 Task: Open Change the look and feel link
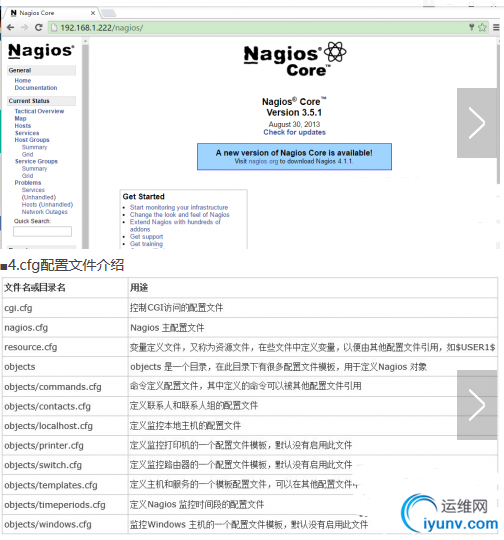tap(179, 215)
